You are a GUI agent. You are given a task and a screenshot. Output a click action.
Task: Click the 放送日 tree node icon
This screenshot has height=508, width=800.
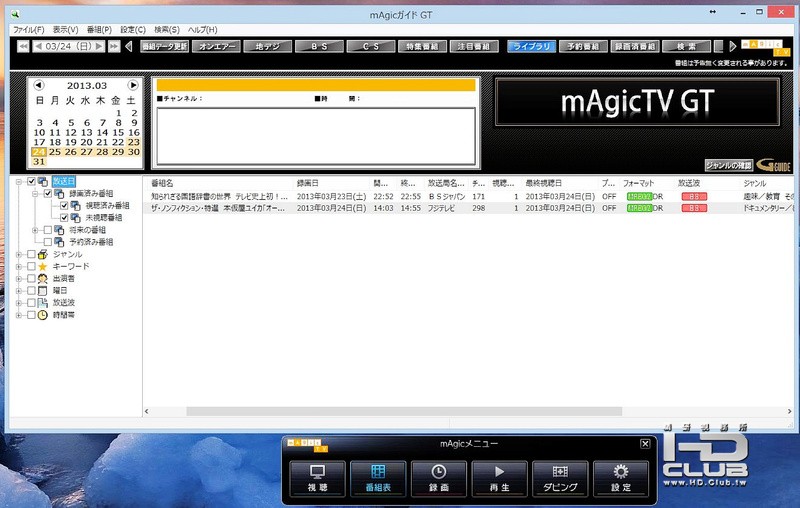(43, 181)
